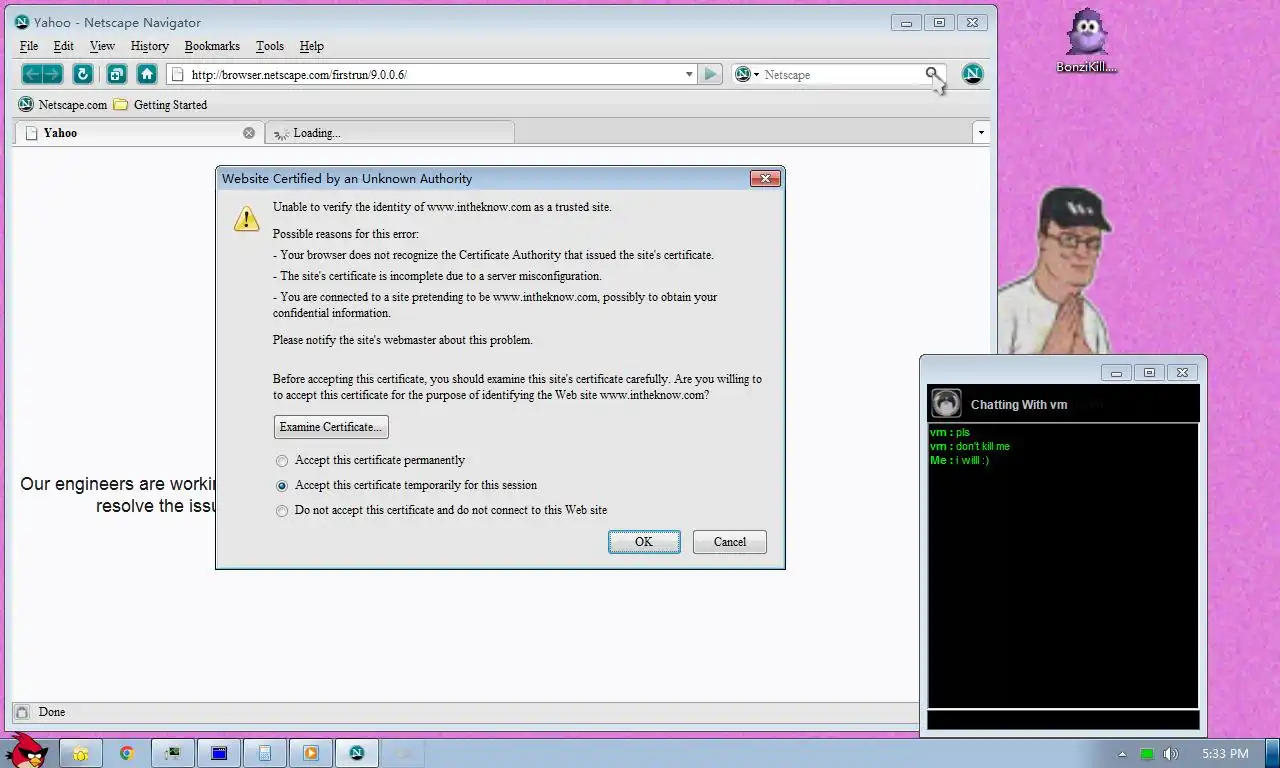The image size is (1280, 768).
Task: Open the list-all-tabs dropdown arrow
Action: pos(980,132)
